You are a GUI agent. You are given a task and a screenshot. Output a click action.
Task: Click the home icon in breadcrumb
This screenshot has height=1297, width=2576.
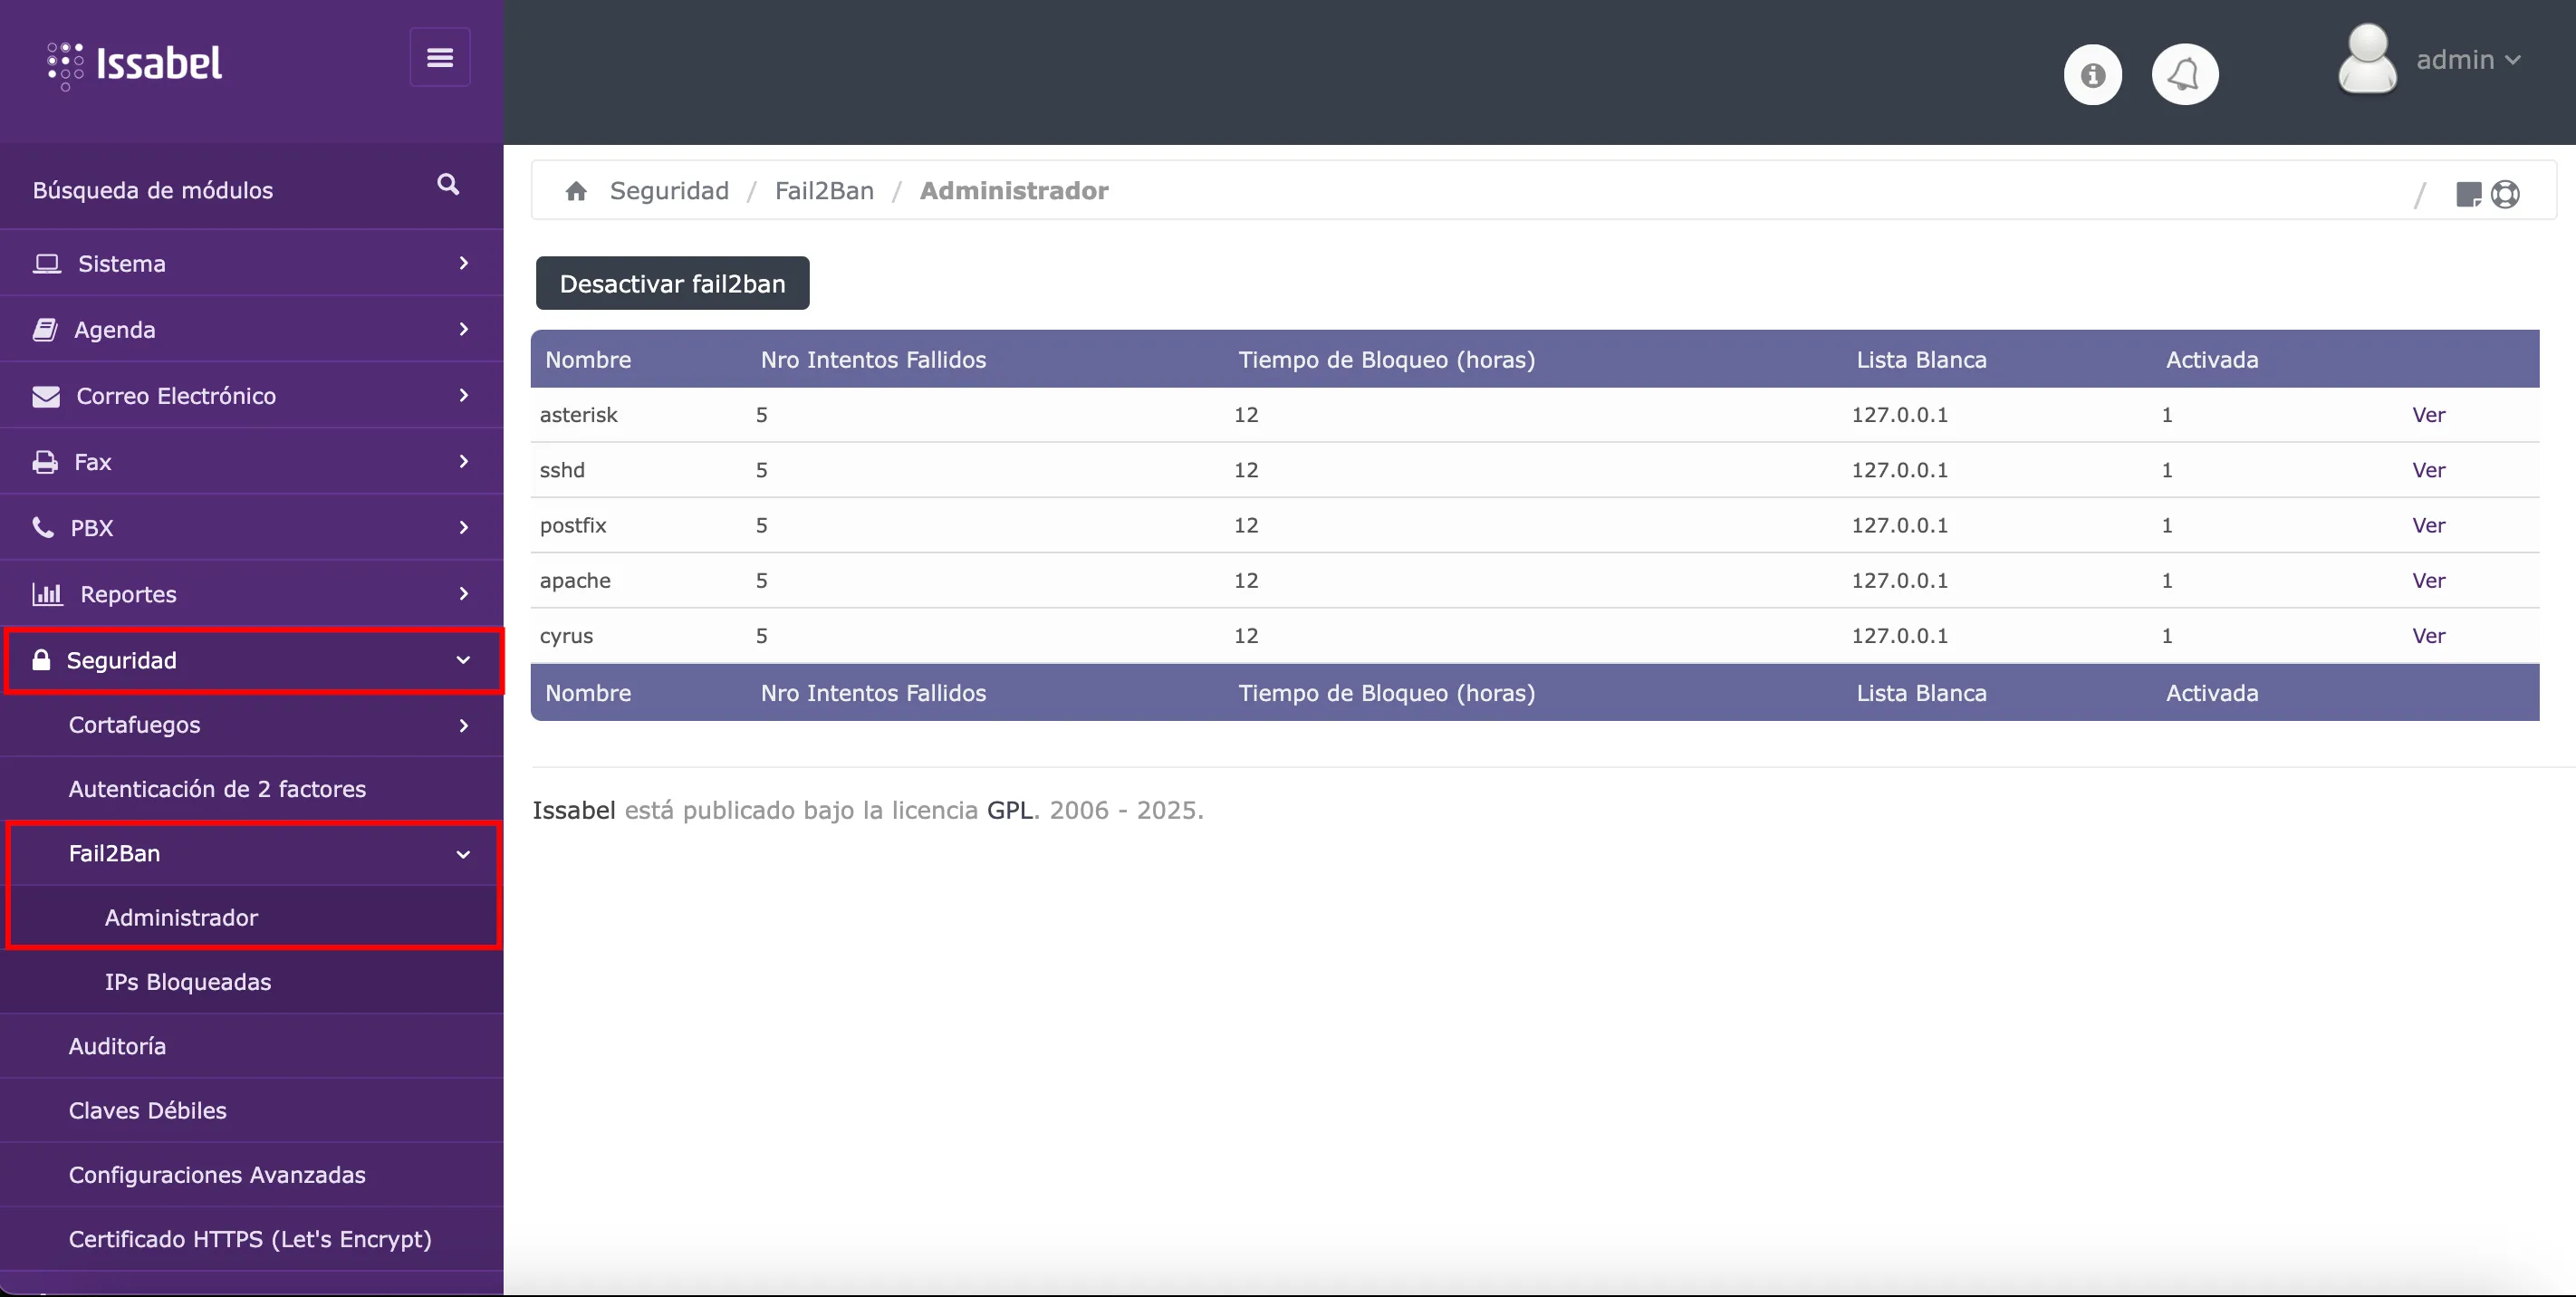coord(576,191)
